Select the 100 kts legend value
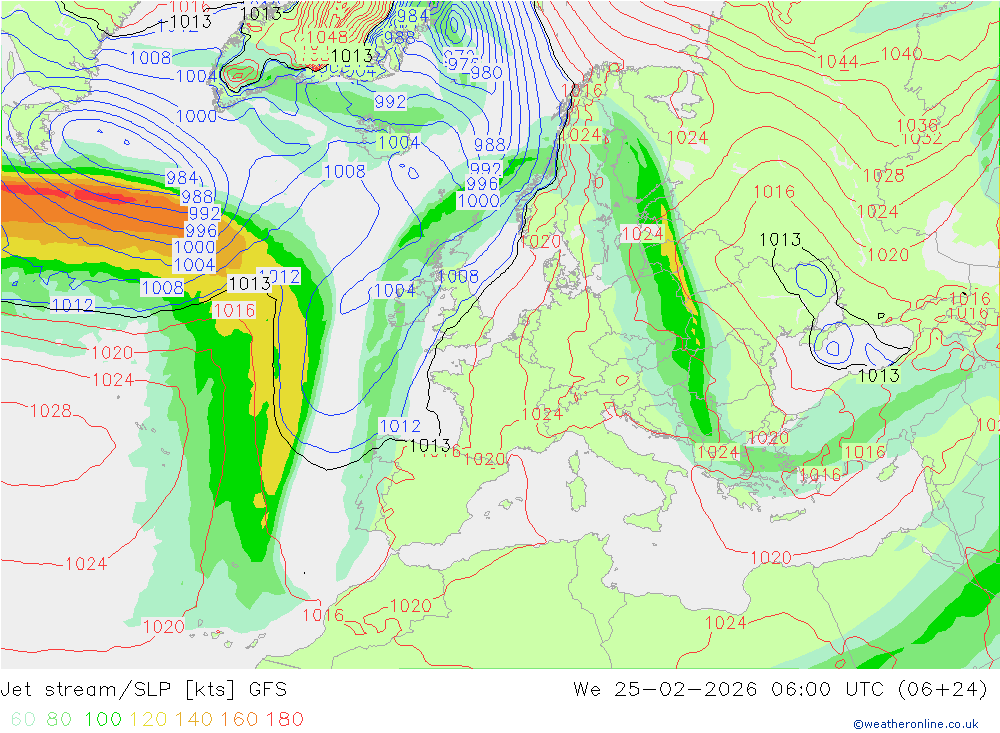This screenshot has width=1000, height=733. pyautogui.click(x=103, y=719)
